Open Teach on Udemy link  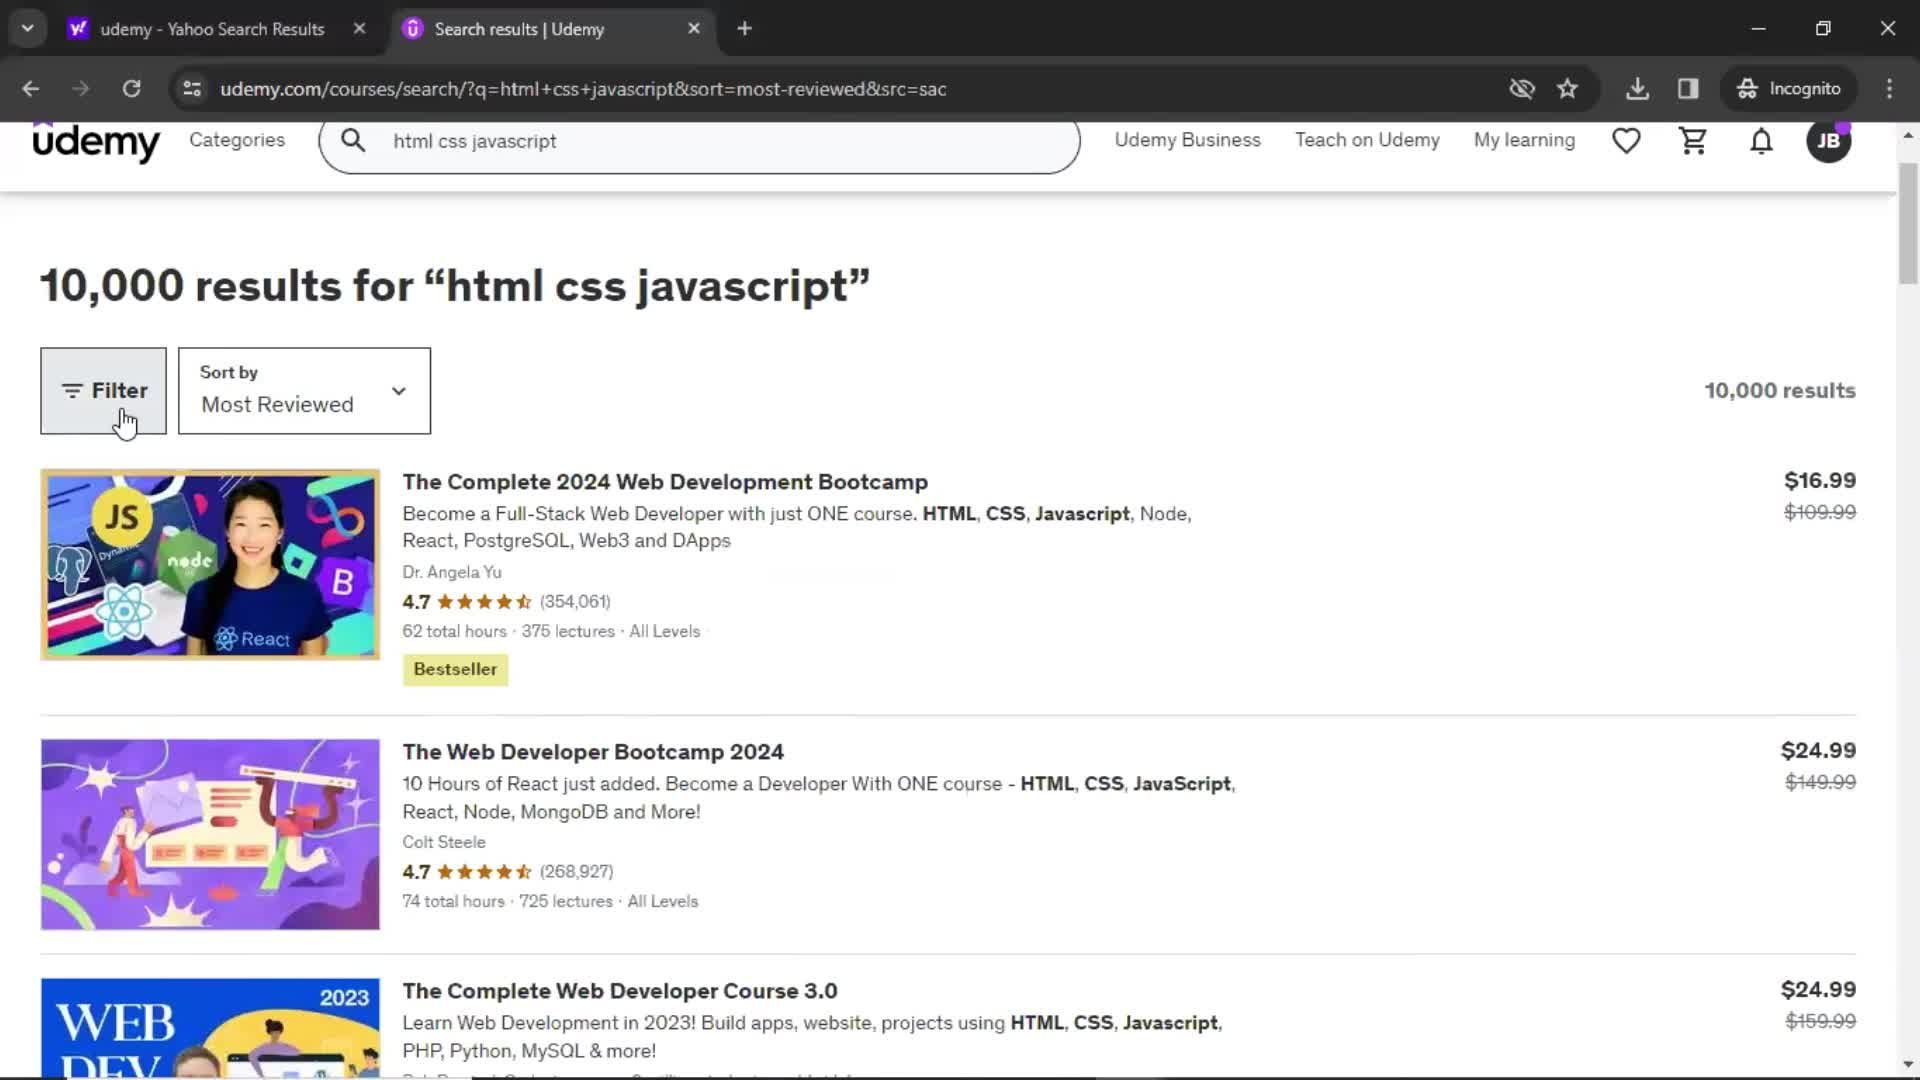[x=1367, y=140]
